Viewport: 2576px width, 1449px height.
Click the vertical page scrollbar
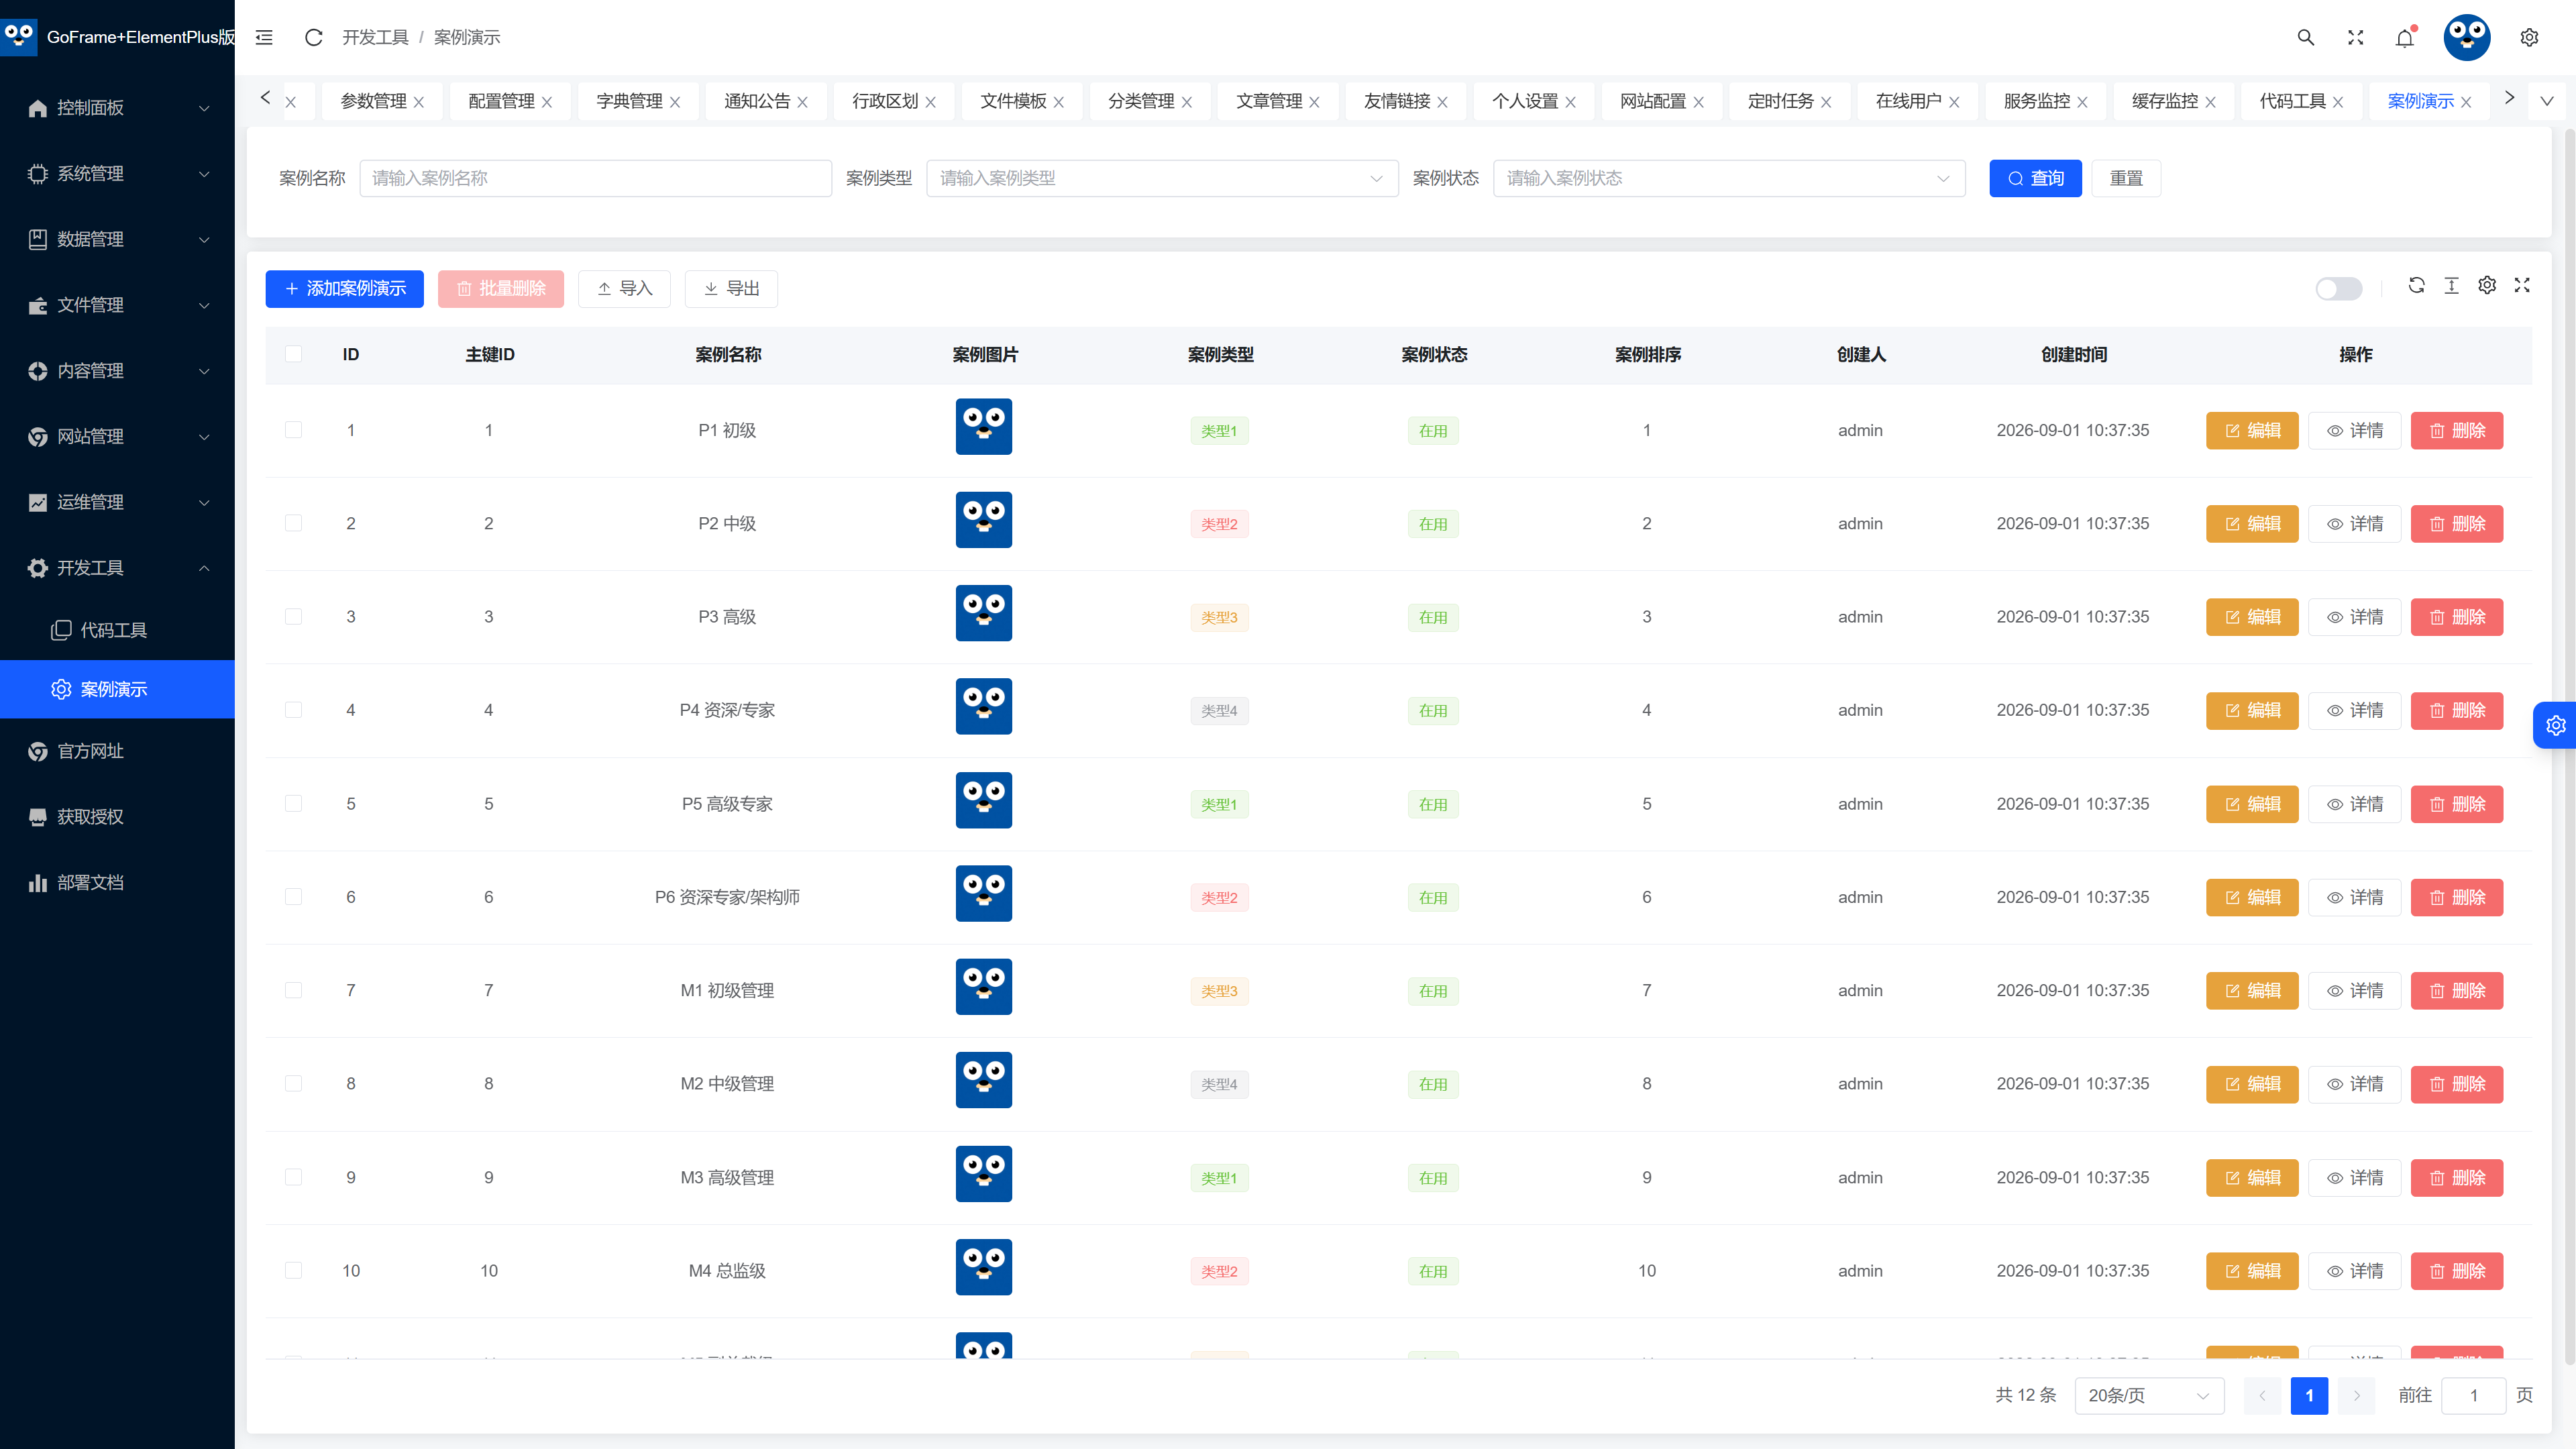(x=2569, y=700)
